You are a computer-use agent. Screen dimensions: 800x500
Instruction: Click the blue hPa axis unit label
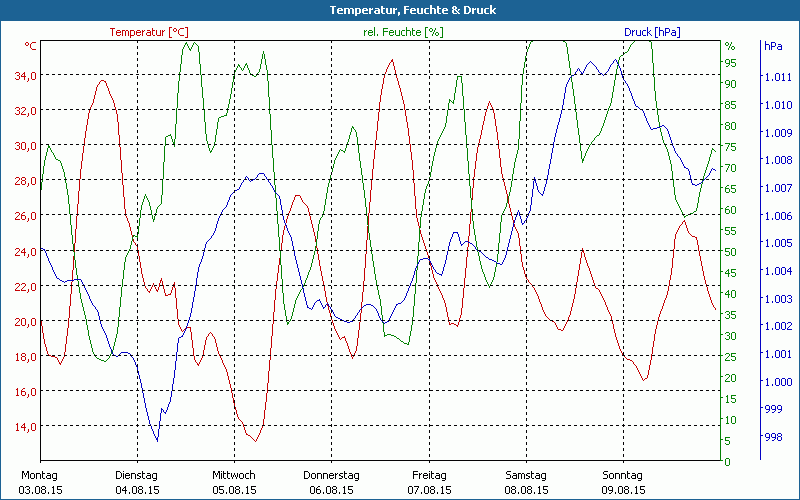point(773,46)
